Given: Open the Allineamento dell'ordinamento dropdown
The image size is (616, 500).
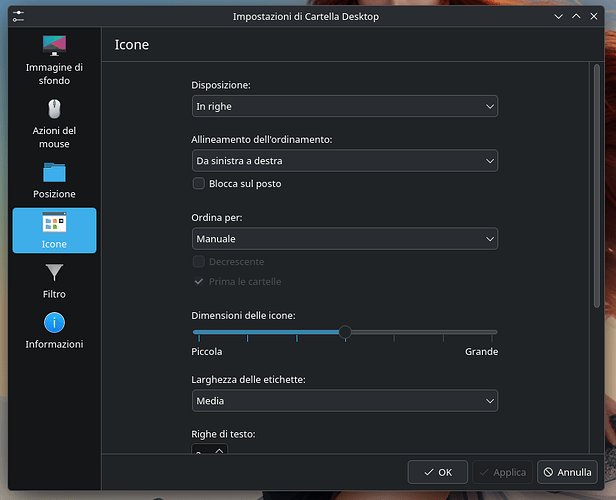Looking at the screenshot, I should coord(345,161).
